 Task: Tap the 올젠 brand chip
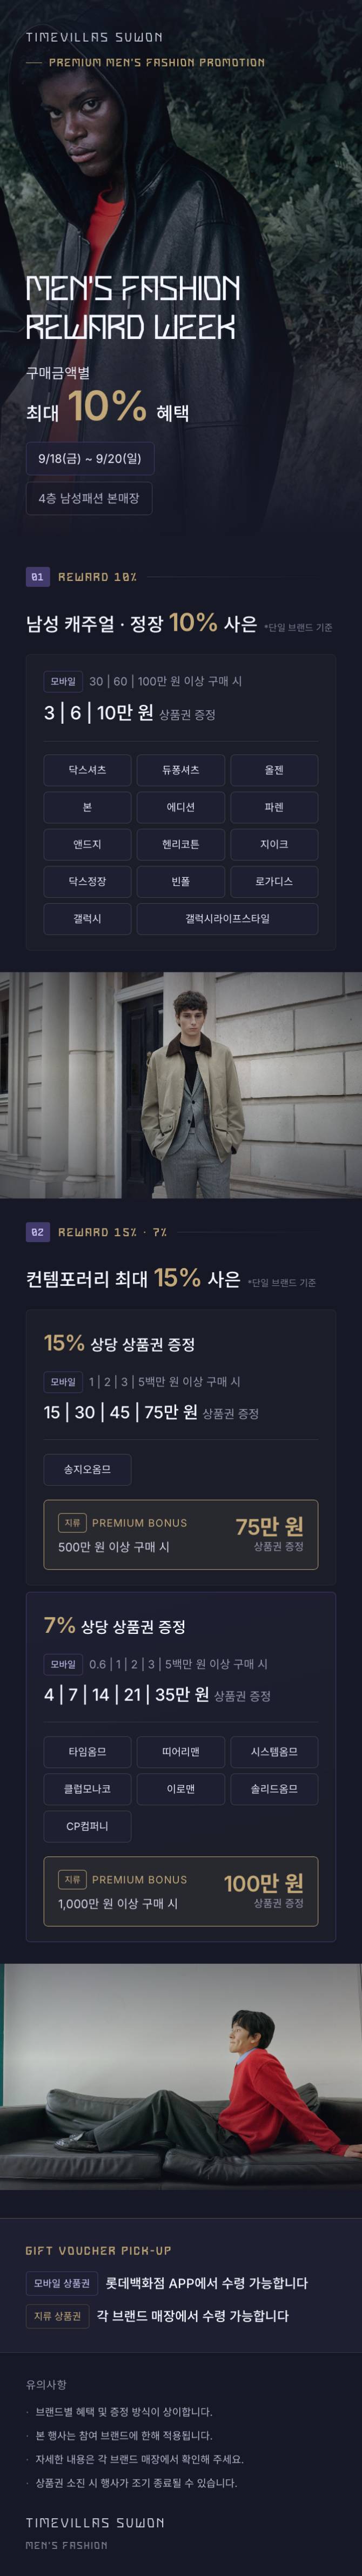pos(274,770)
